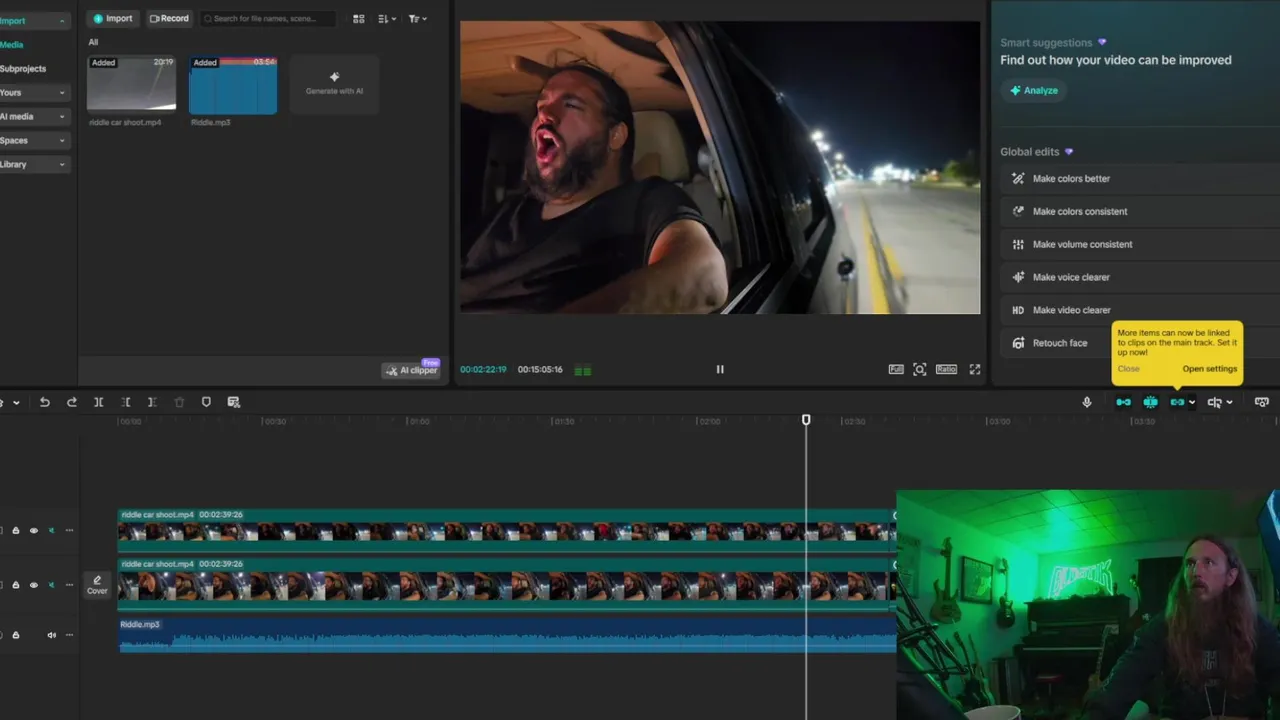Select riddle car shoot.mp4 thumbnail

click(132, 84)
